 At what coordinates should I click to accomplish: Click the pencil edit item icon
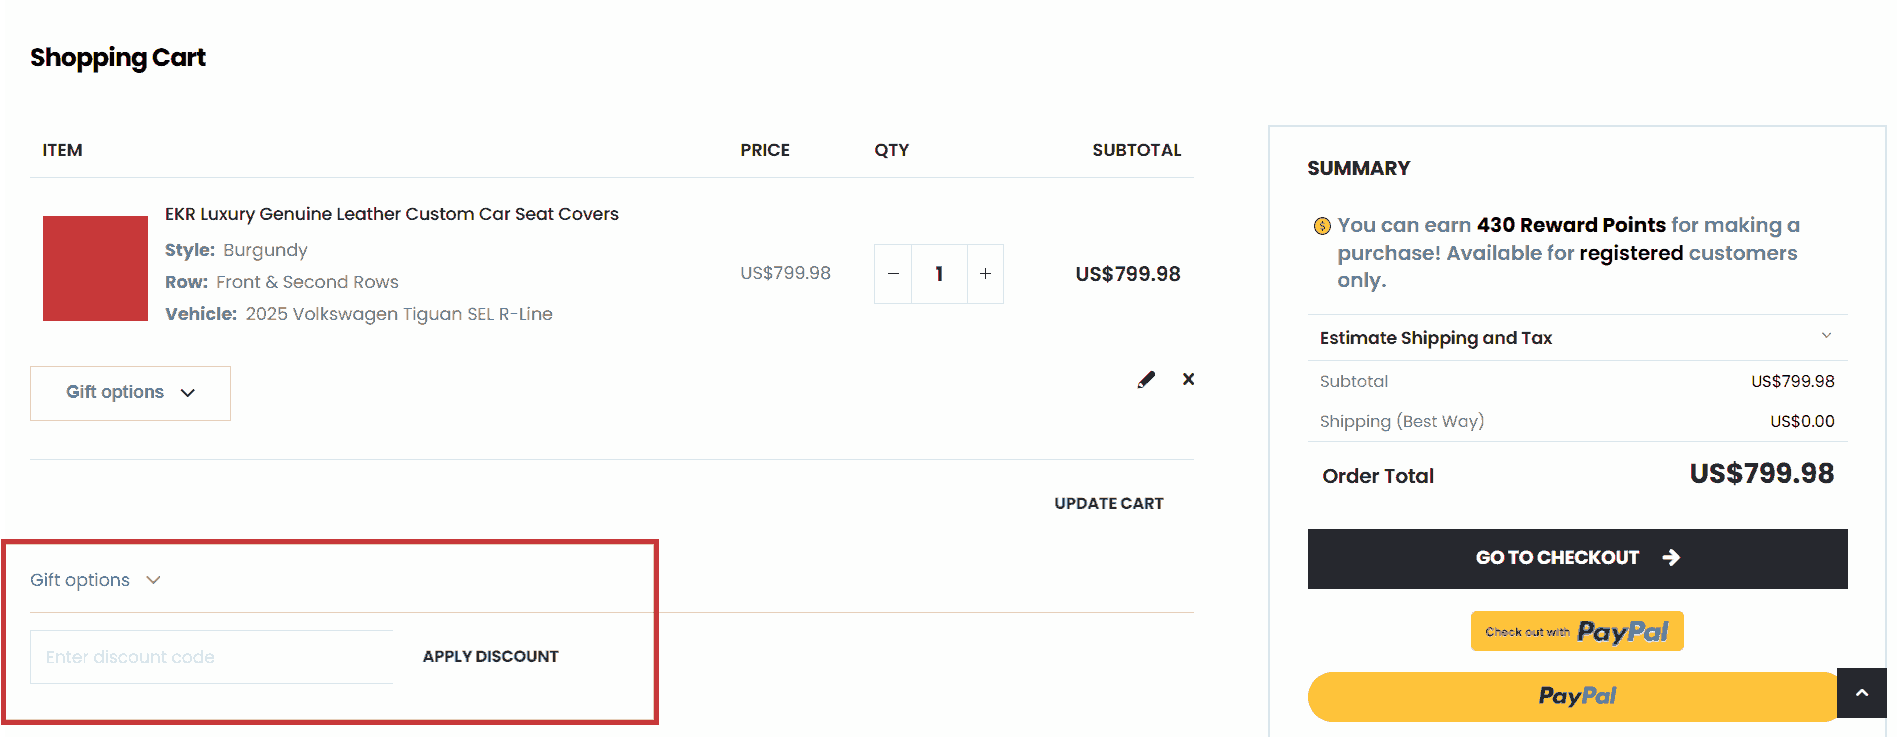tap(1146, 379)
